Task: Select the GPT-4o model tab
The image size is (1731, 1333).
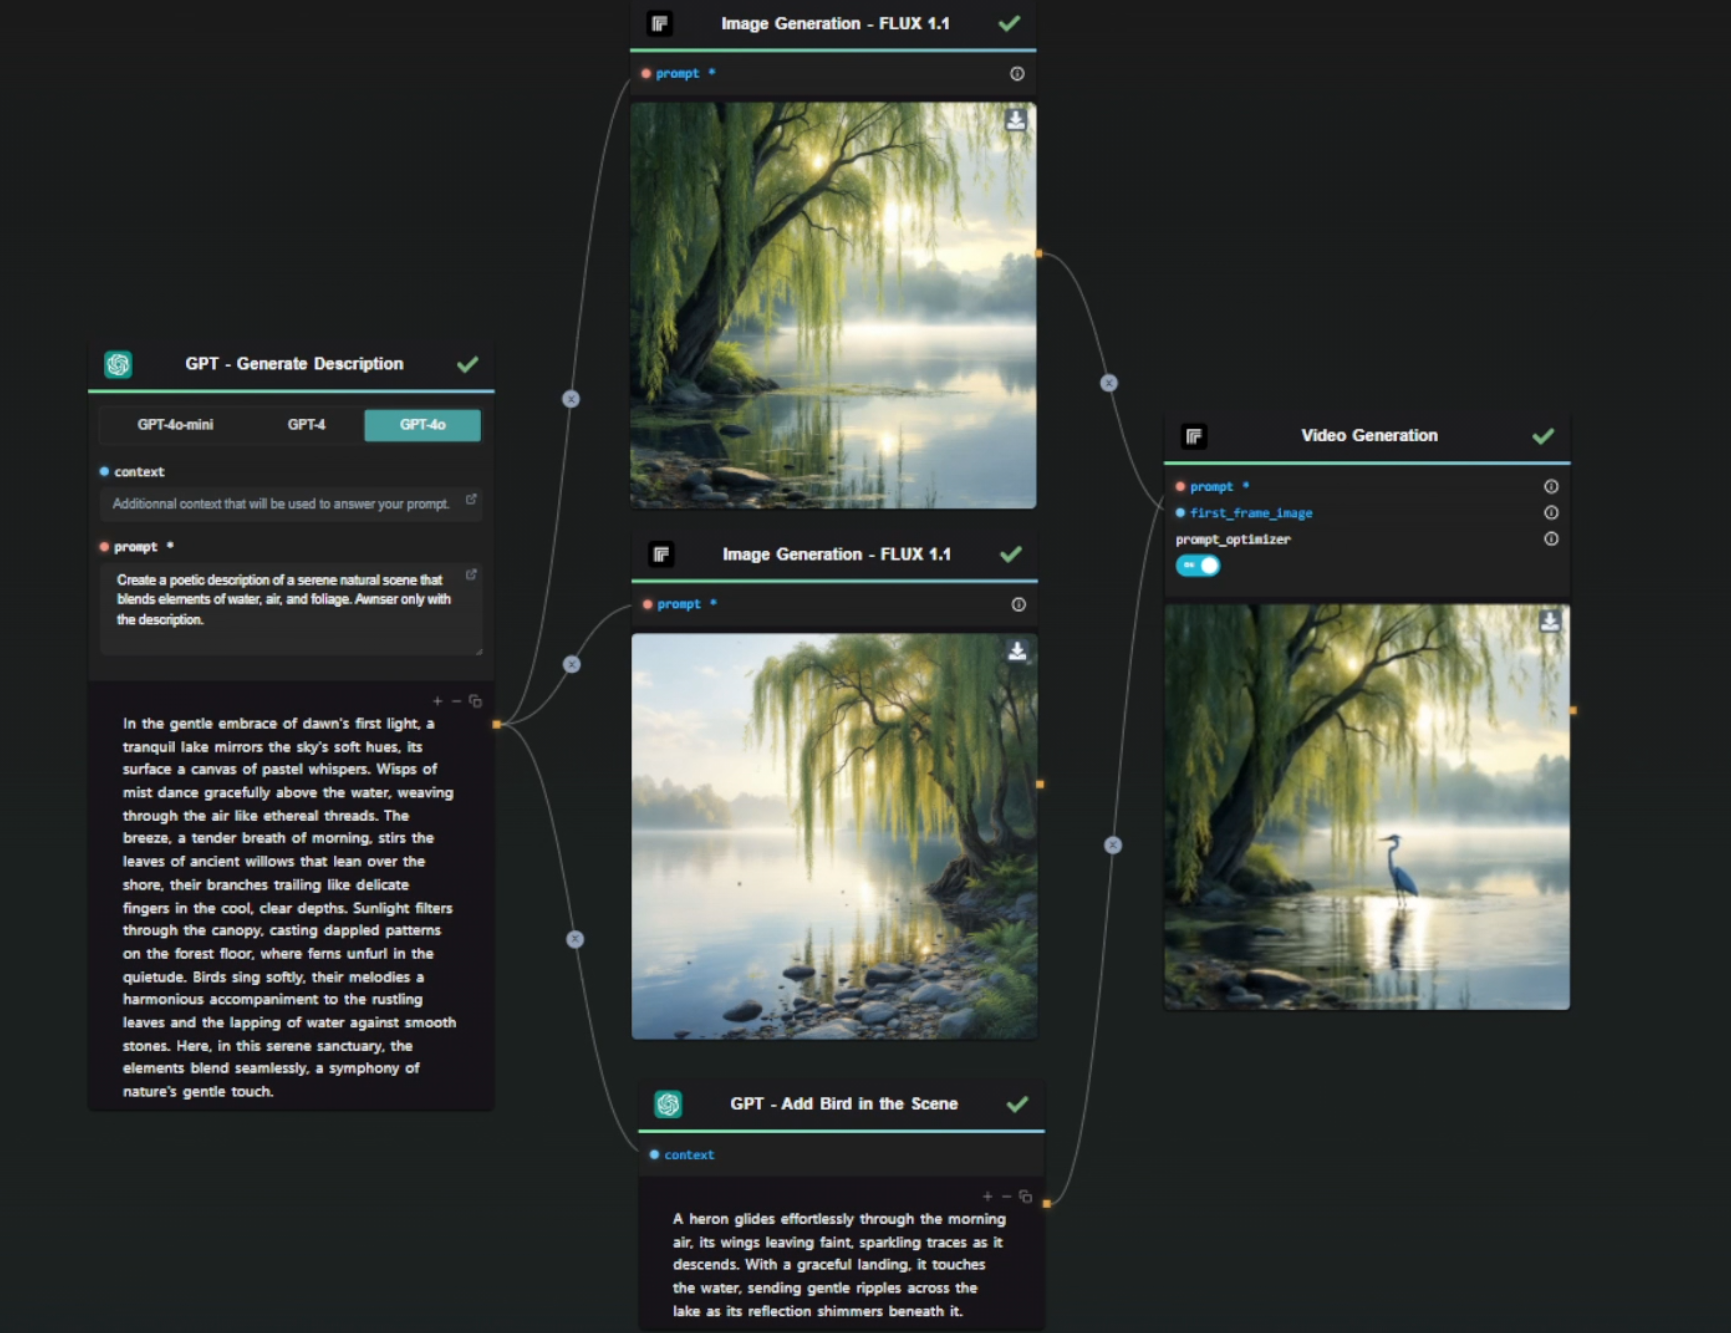Action: (422, 425)
